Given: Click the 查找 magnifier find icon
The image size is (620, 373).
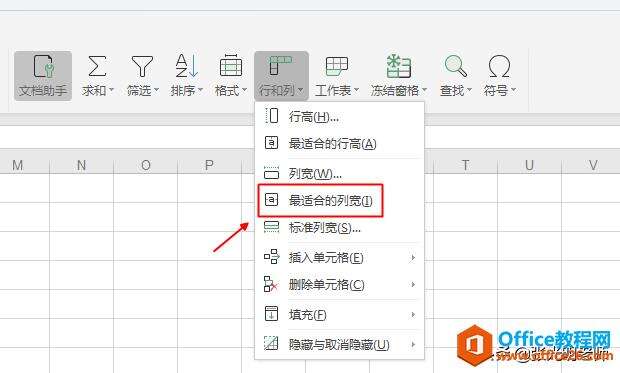Looking at the screenshot, I should pos(456,66).
